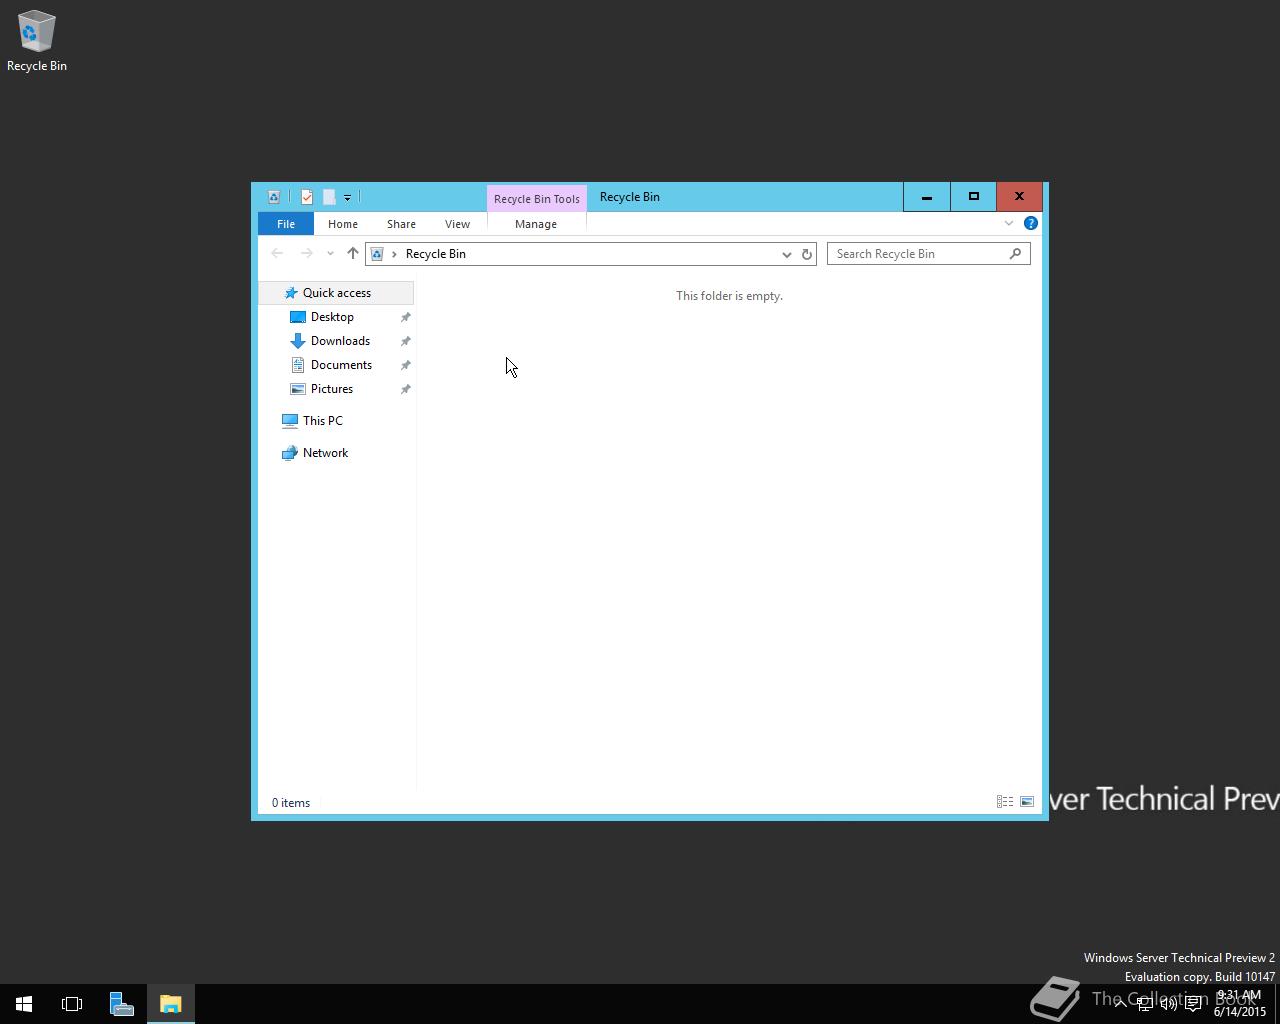Click the '0 items' status text
This screenshot has width=1280, height=1024.
291,803
